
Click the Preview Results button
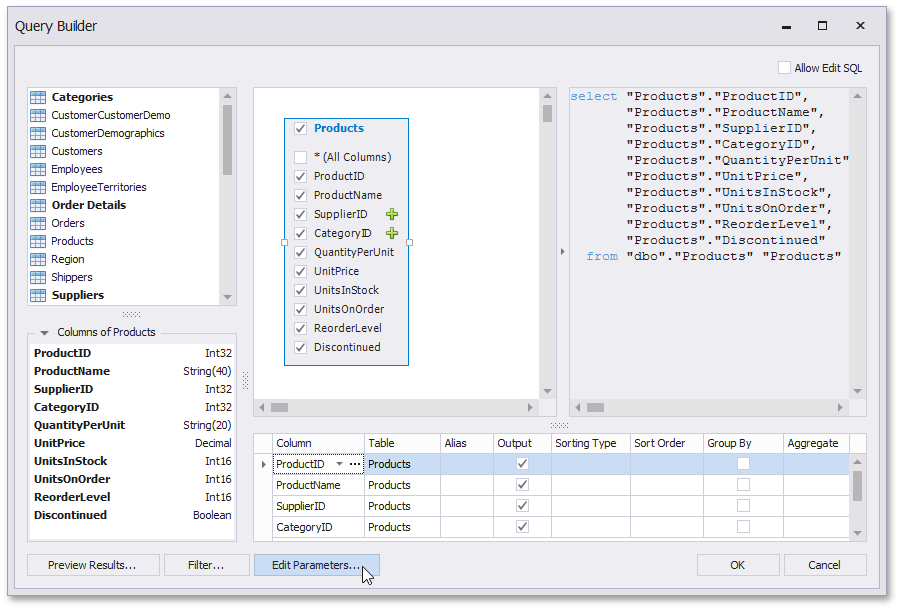pyautogui.click(x=92, y=565)
